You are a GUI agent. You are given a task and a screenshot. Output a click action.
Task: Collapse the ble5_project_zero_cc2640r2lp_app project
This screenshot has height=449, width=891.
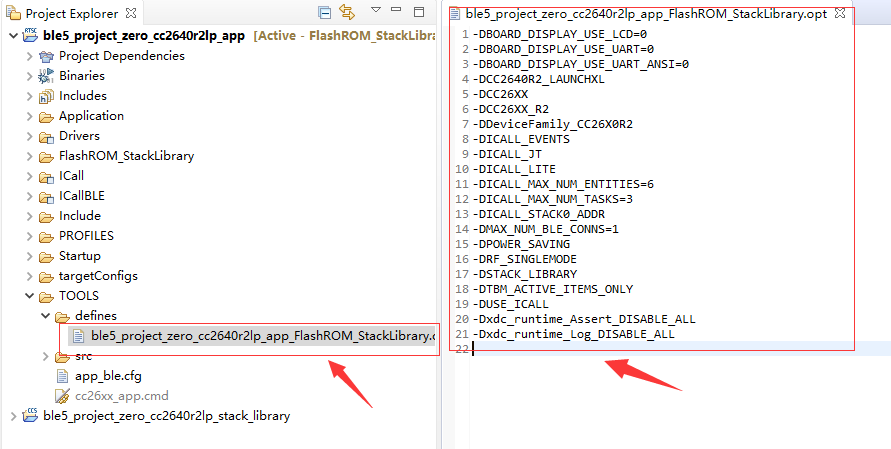14,36
